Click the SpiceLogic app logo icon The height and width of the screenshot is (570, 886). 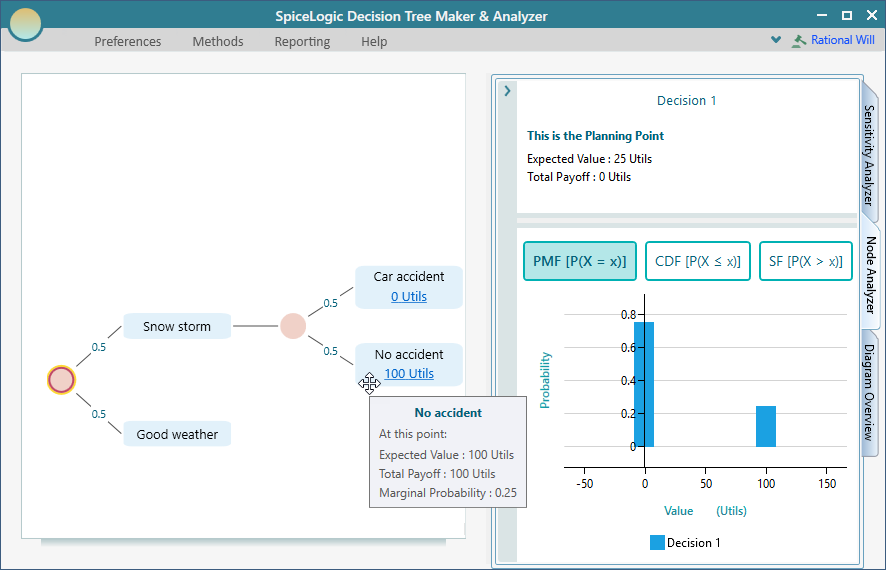[25, 22]
